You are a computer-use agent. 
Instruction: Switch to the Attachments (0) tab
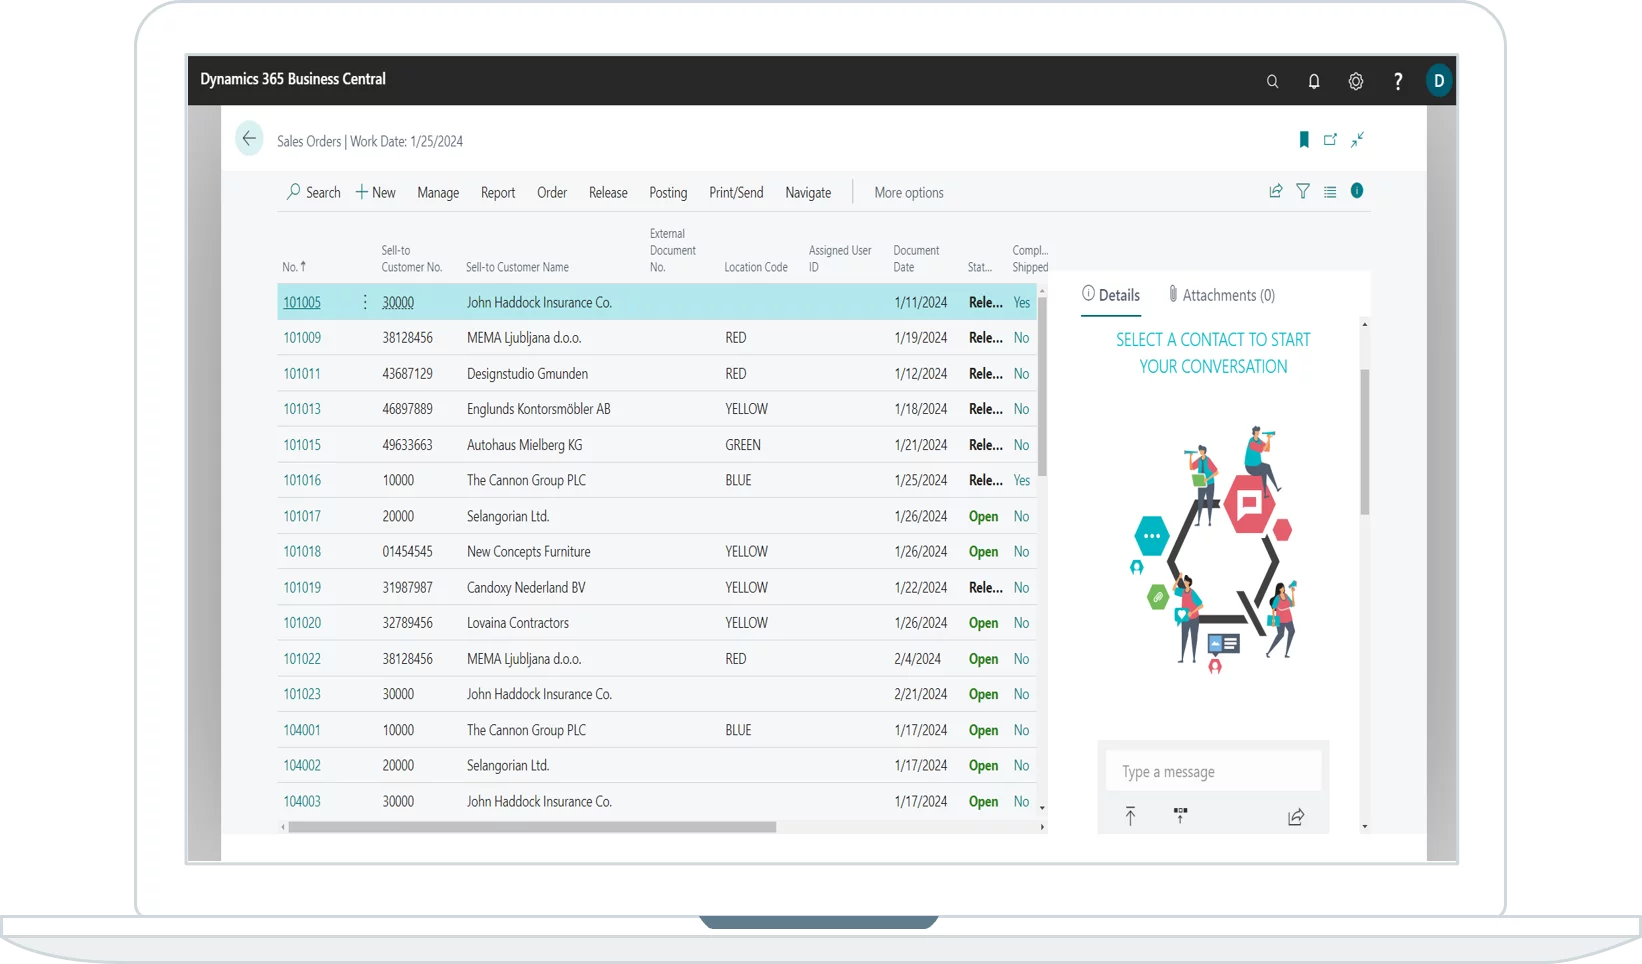pyautogui.click(x=1221, y=295)
